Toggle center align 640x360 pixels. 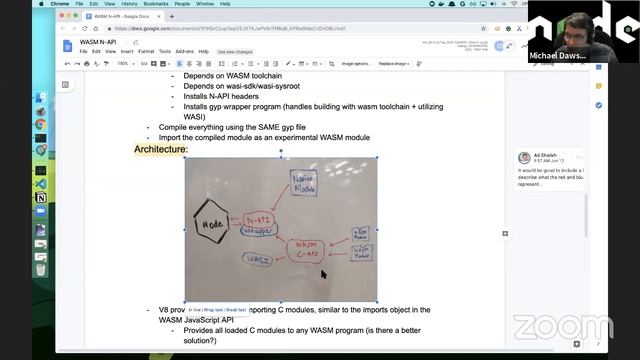coord(189,64)
